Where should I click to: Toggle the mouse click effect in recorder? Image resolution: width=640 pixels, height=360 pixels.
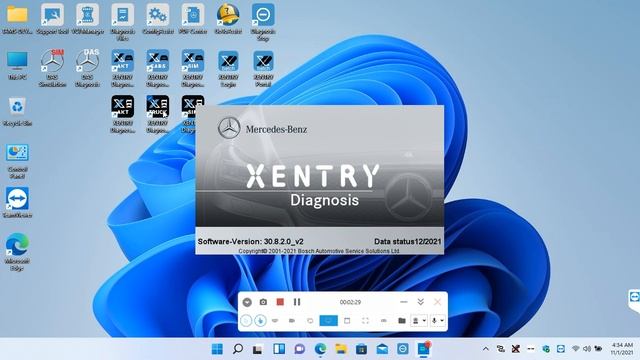tap(260, 321)
